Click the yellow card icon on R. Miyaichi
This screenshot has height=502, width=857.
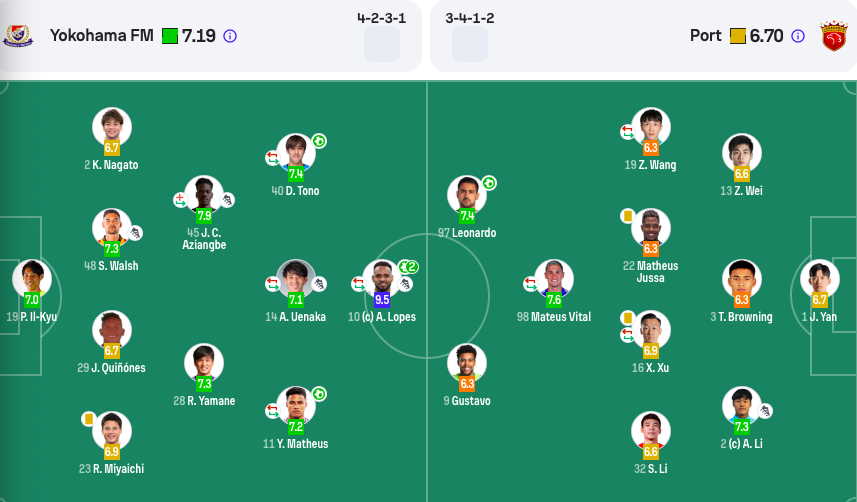(88, 419)
